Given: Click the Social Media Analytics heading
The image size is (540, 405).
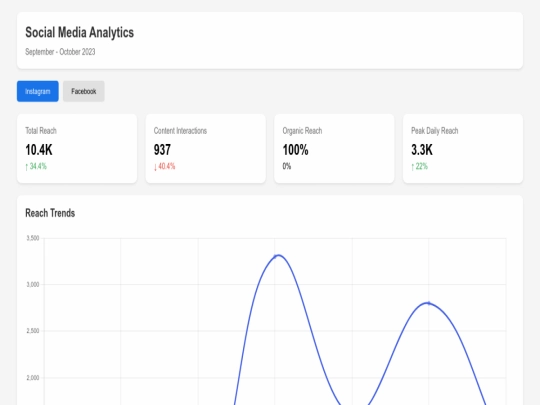Looking at the screenshot, I should [x=80, y=32].
